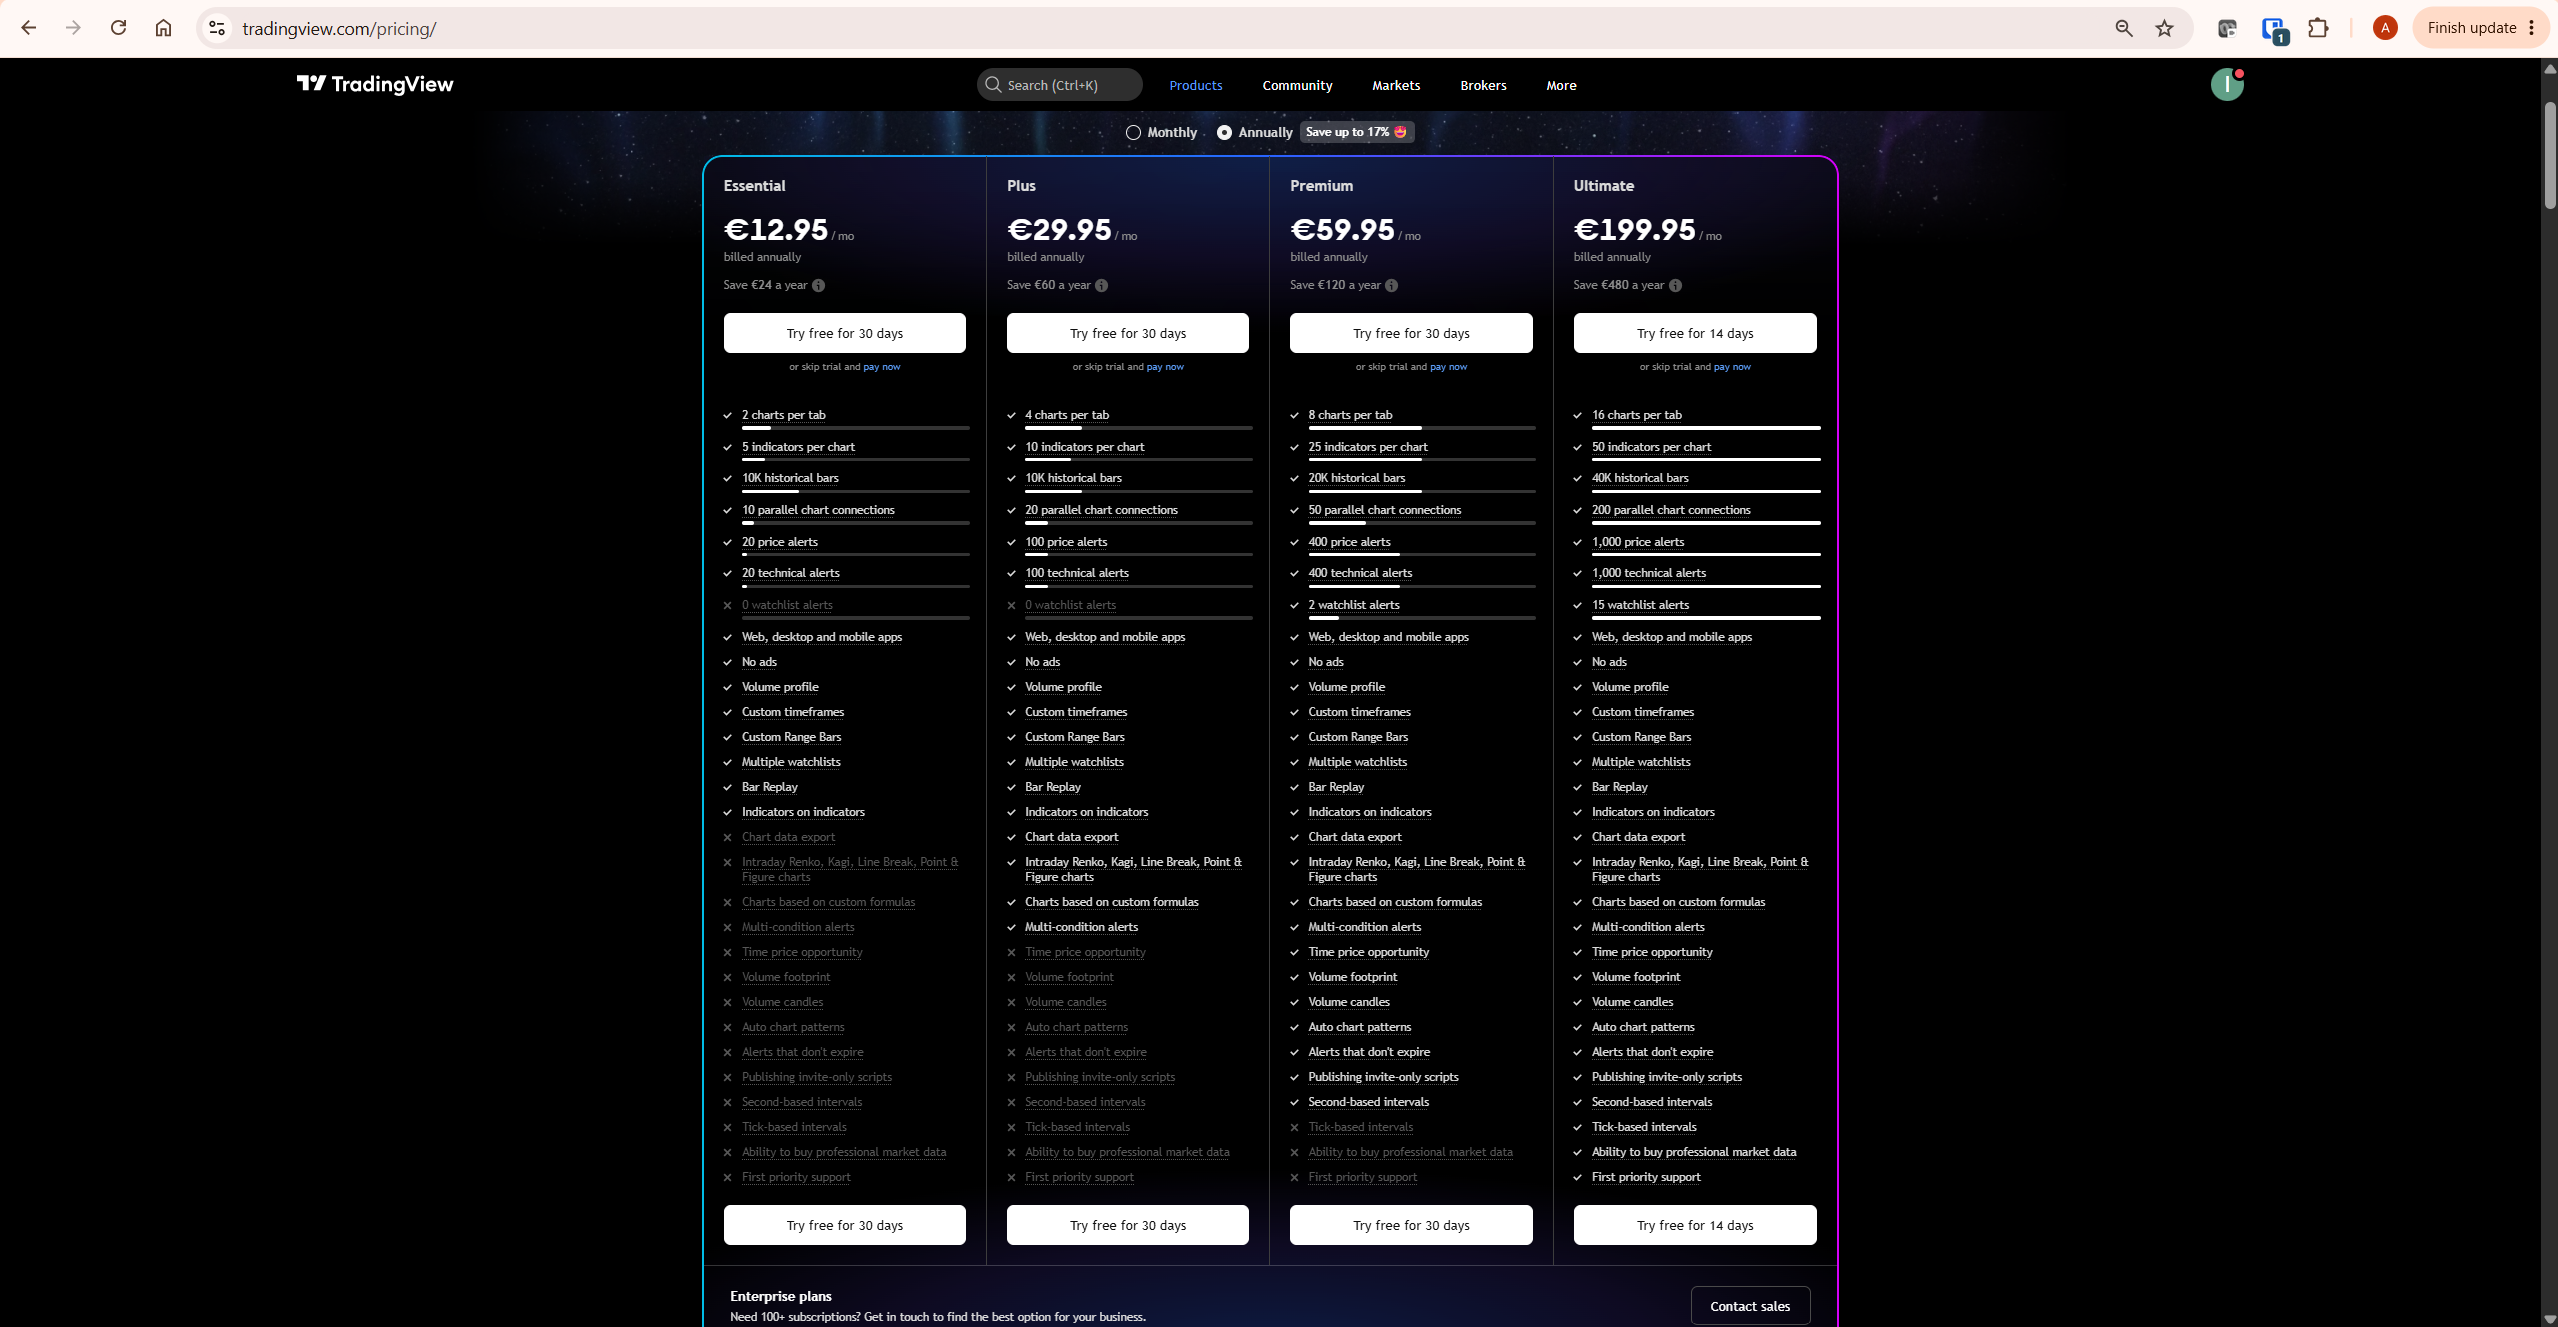Open the Products menu

[x=1195, y=85]
